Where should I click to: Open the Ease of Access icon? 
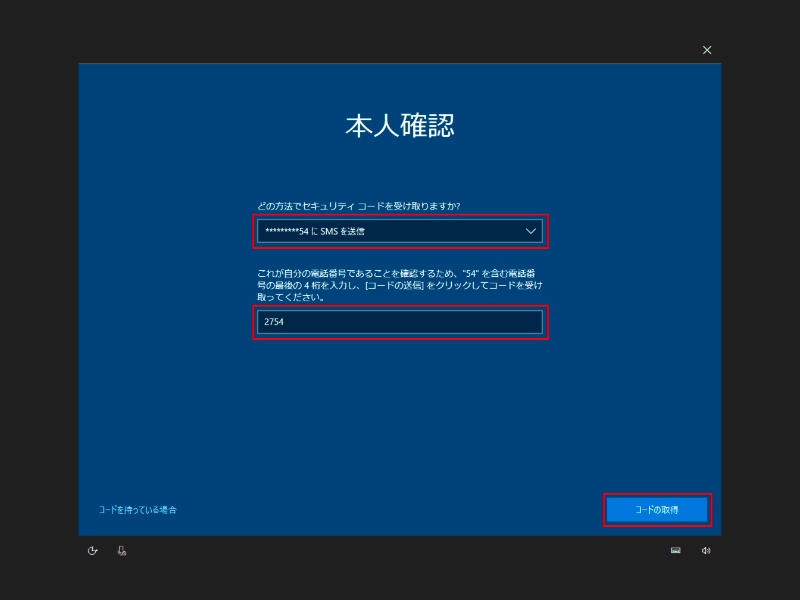pyautogui.click(x=92, y=550)
